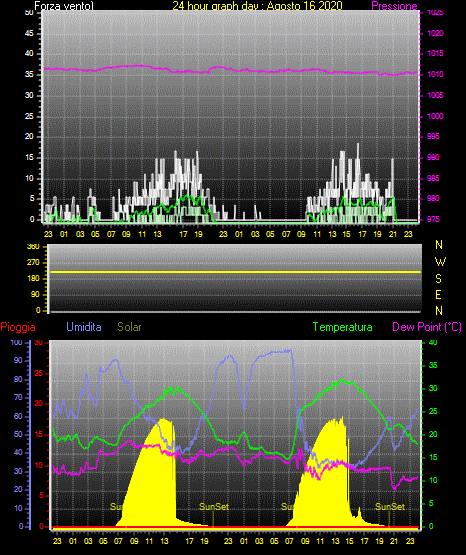This screenshot has width=466, height=555.
Task: Click the pressure axis value 985
Action: pyautogui.click(x=433, y=178)
